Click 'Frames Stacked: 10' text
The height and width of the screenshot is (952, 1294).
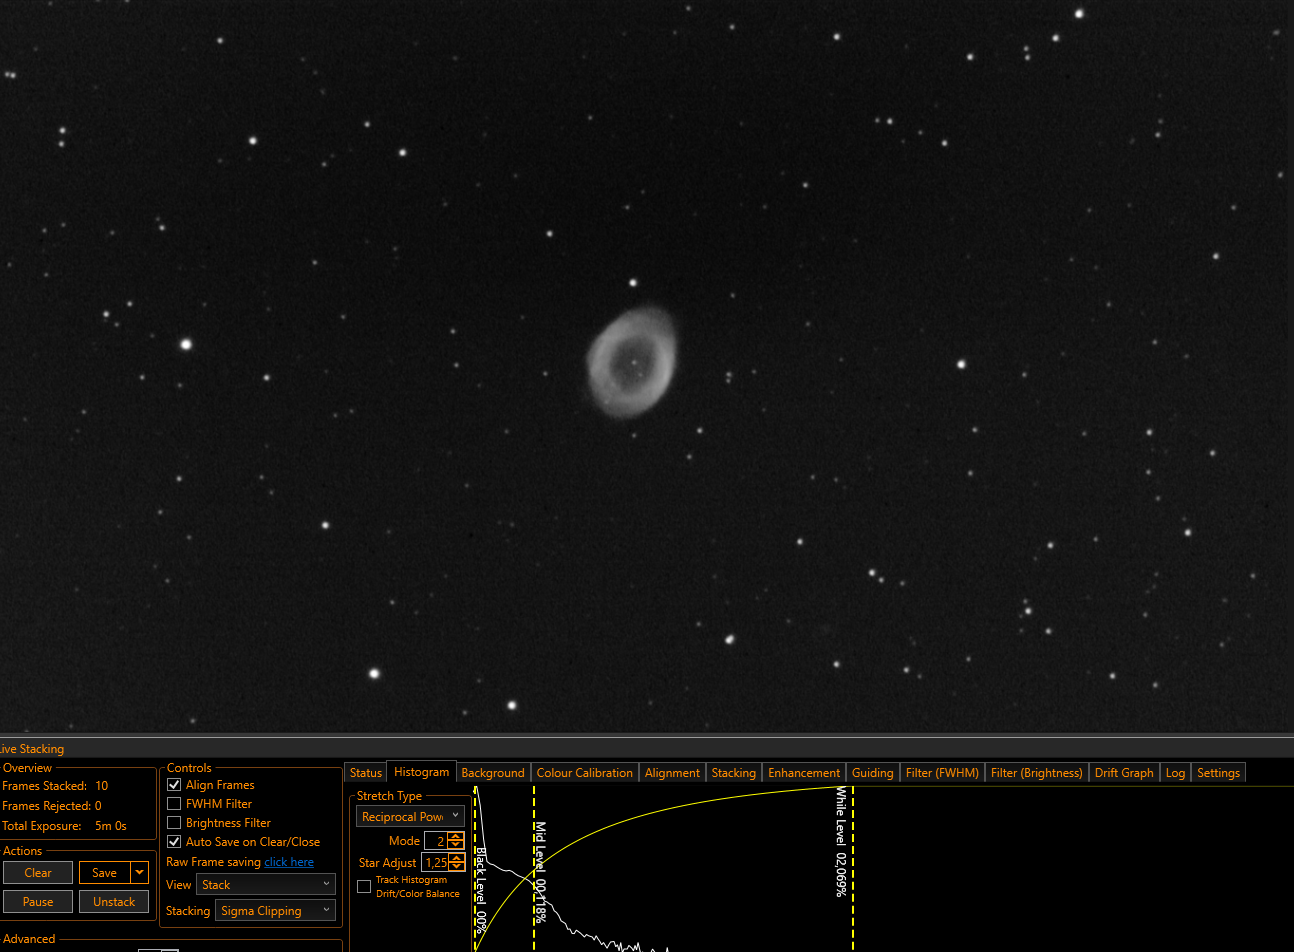(55, 786)
